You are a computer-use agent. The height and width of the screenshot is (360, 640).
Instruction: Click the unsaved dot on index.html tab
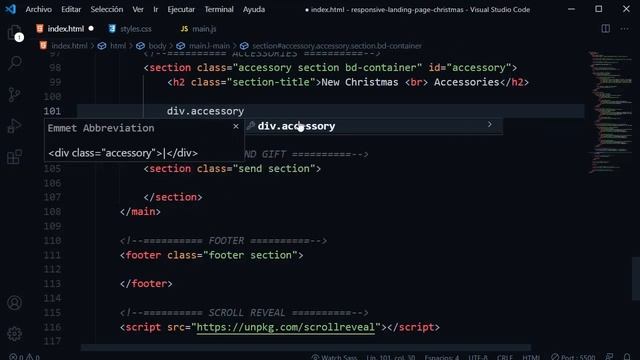[91, 29]
